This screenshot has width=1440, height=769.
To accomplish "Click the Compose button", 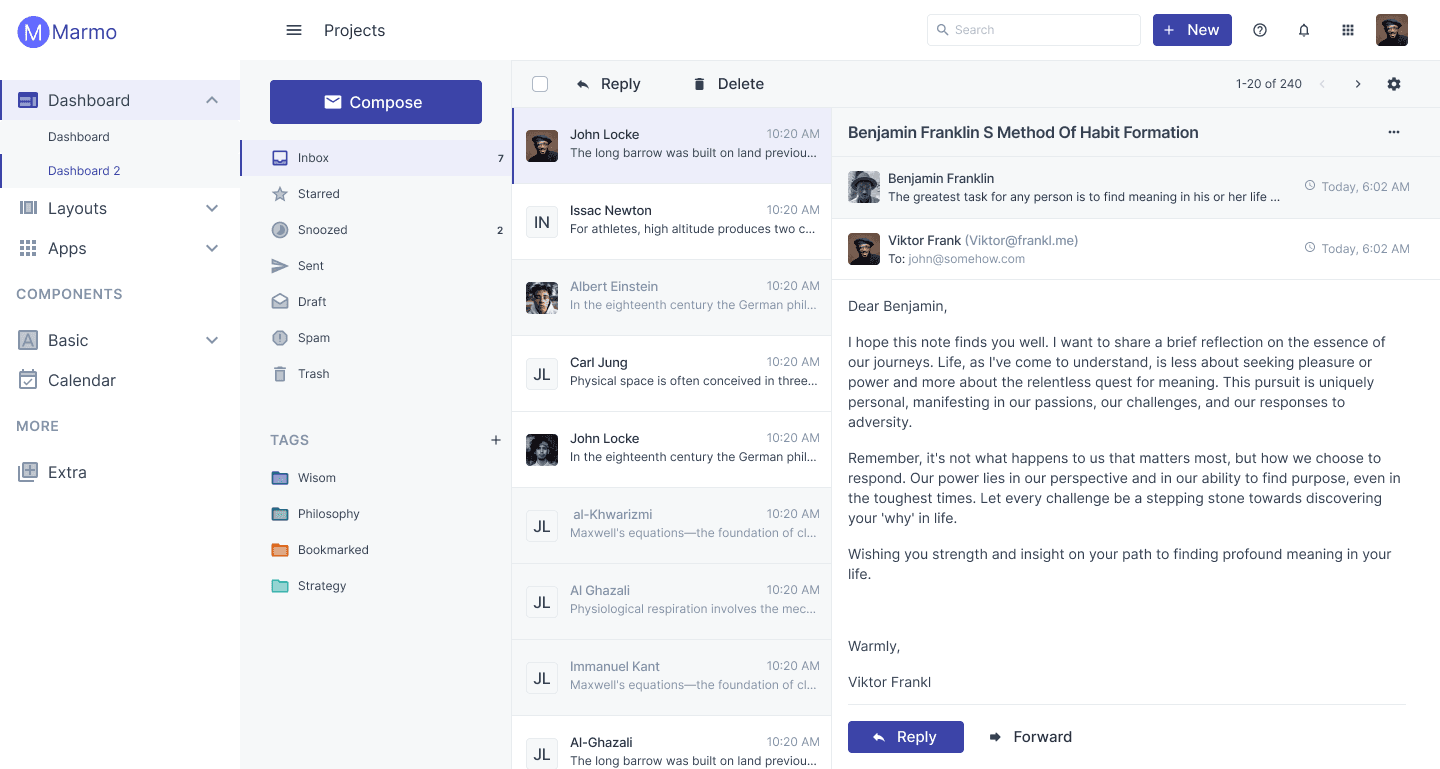I will (x=376, y=102).
